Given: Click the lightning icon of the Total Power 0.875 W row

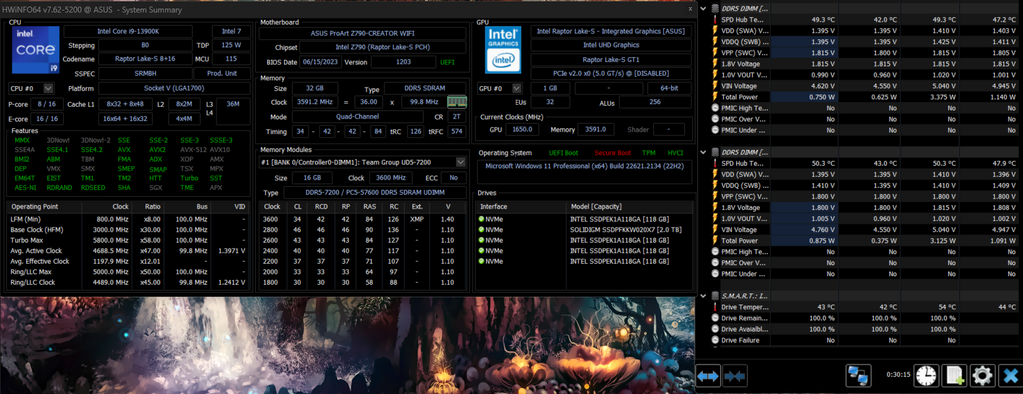Looking at the screenshot, I should pos(715,240).
